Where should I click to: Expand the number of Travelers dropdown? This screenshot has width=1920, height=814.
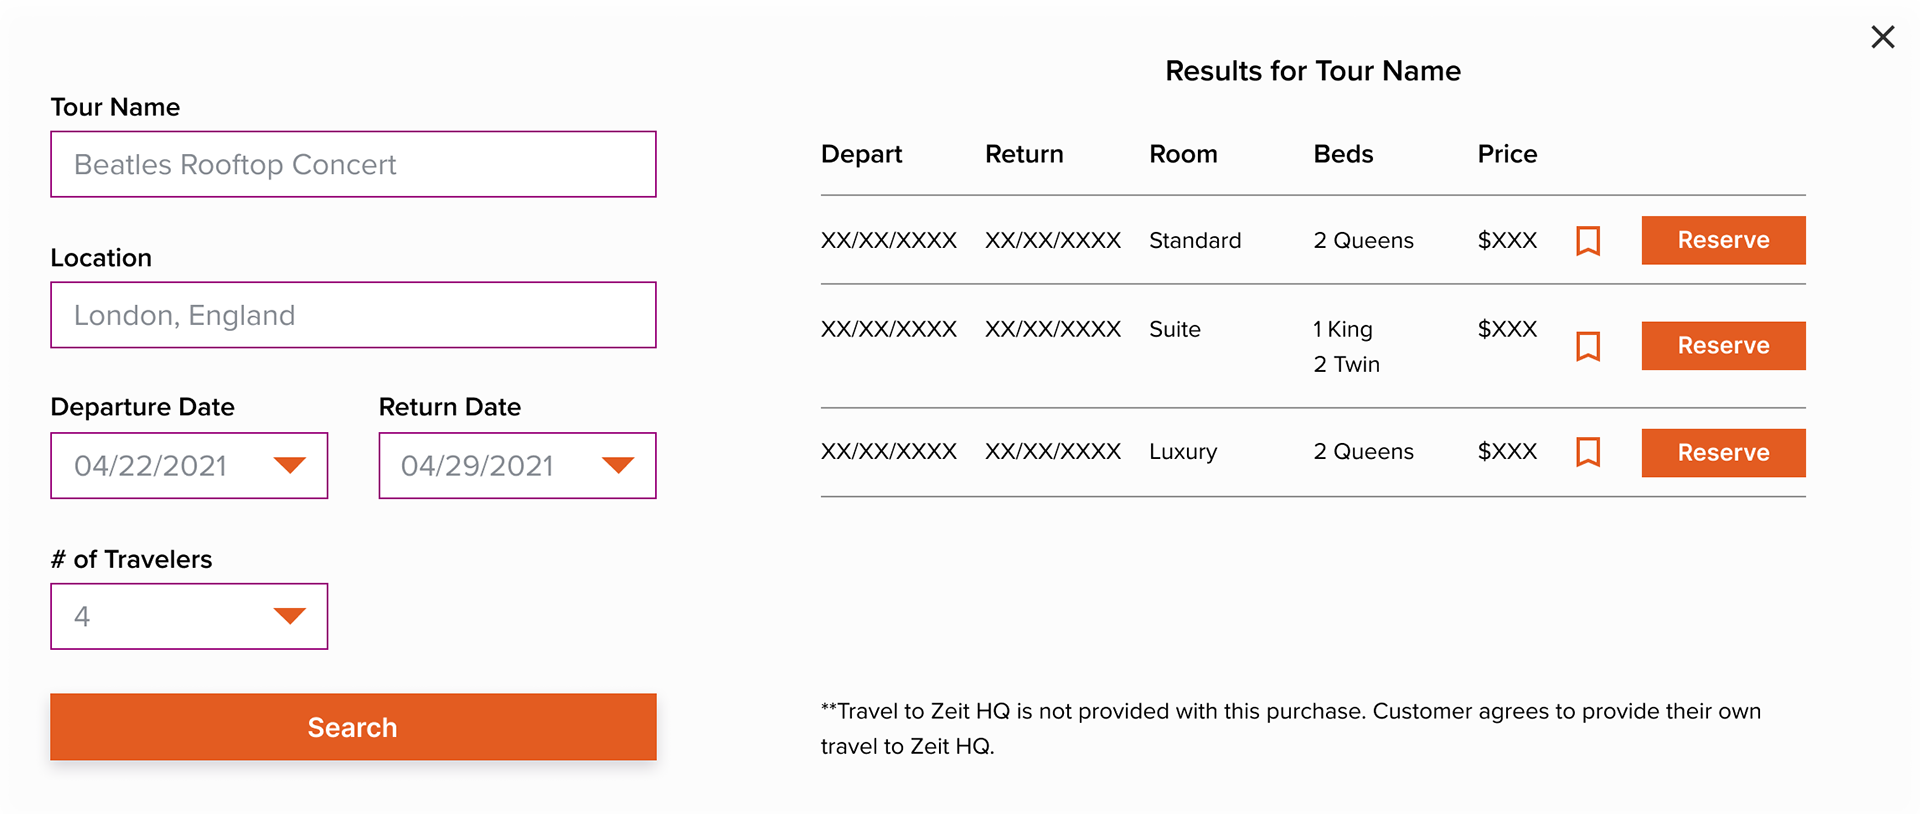(x=290, y=616)
